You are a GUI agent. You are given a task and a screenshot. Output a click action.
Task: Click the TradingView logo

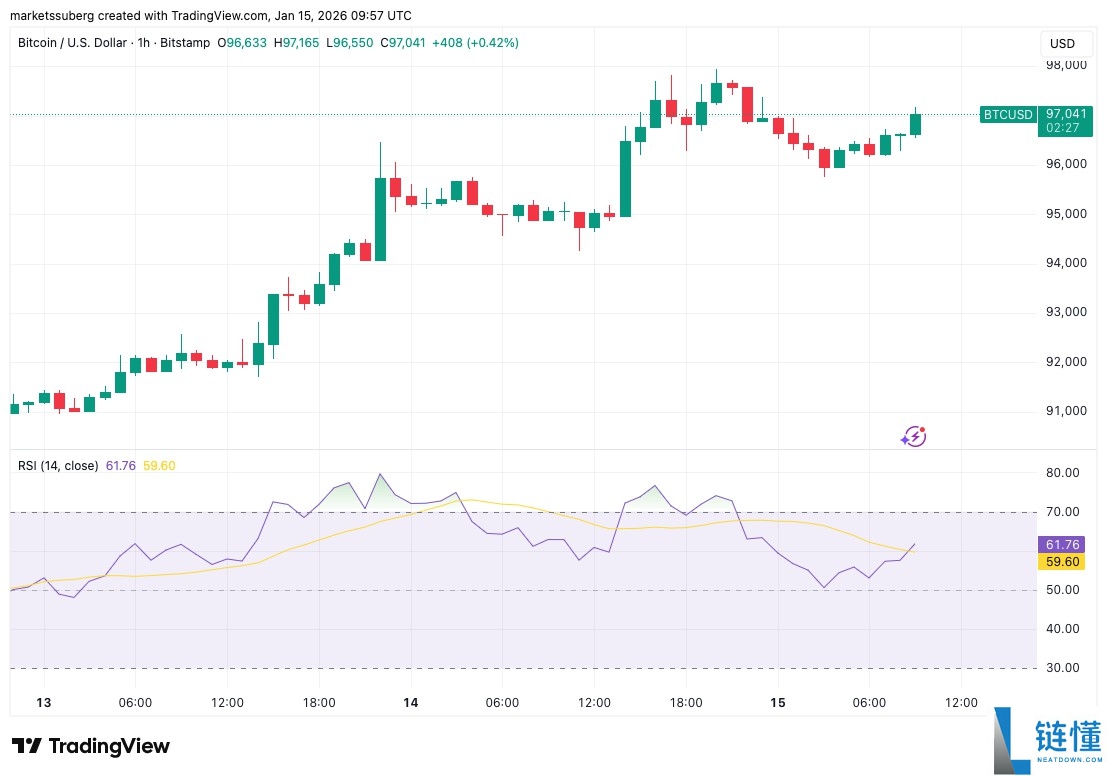point(90,746)
